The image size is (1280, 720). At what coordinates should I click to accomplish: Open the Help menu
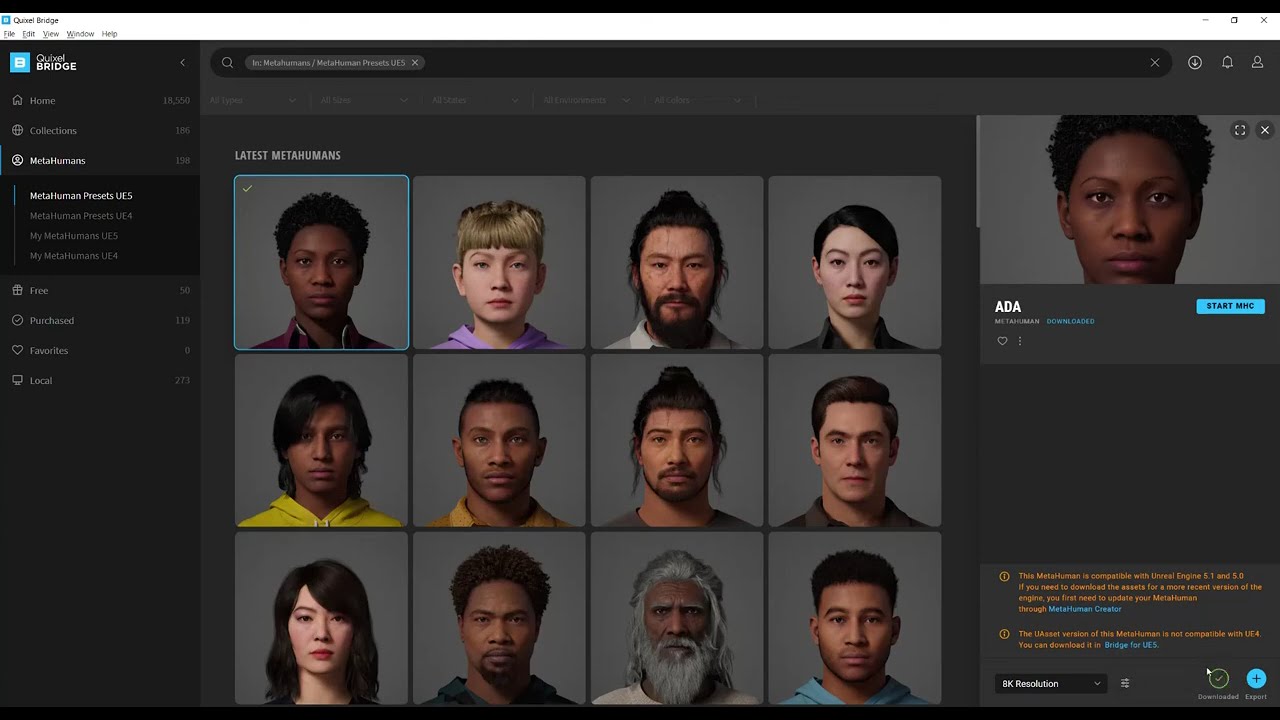click(x=109, y=34)
